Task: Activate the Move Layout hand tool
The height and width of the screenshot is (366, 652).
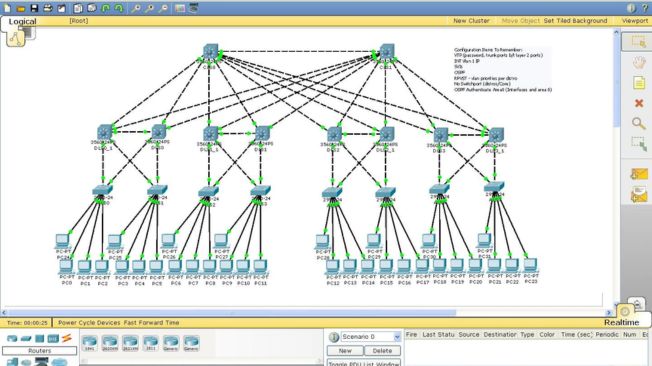Action: tap(639, 62)
